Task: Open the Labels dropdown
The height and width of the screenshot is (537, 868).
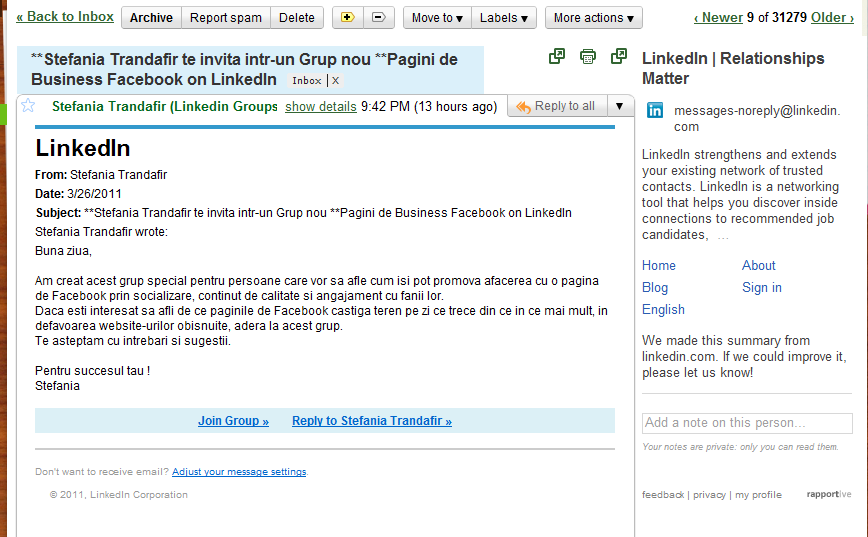Action: pos(504,18)
